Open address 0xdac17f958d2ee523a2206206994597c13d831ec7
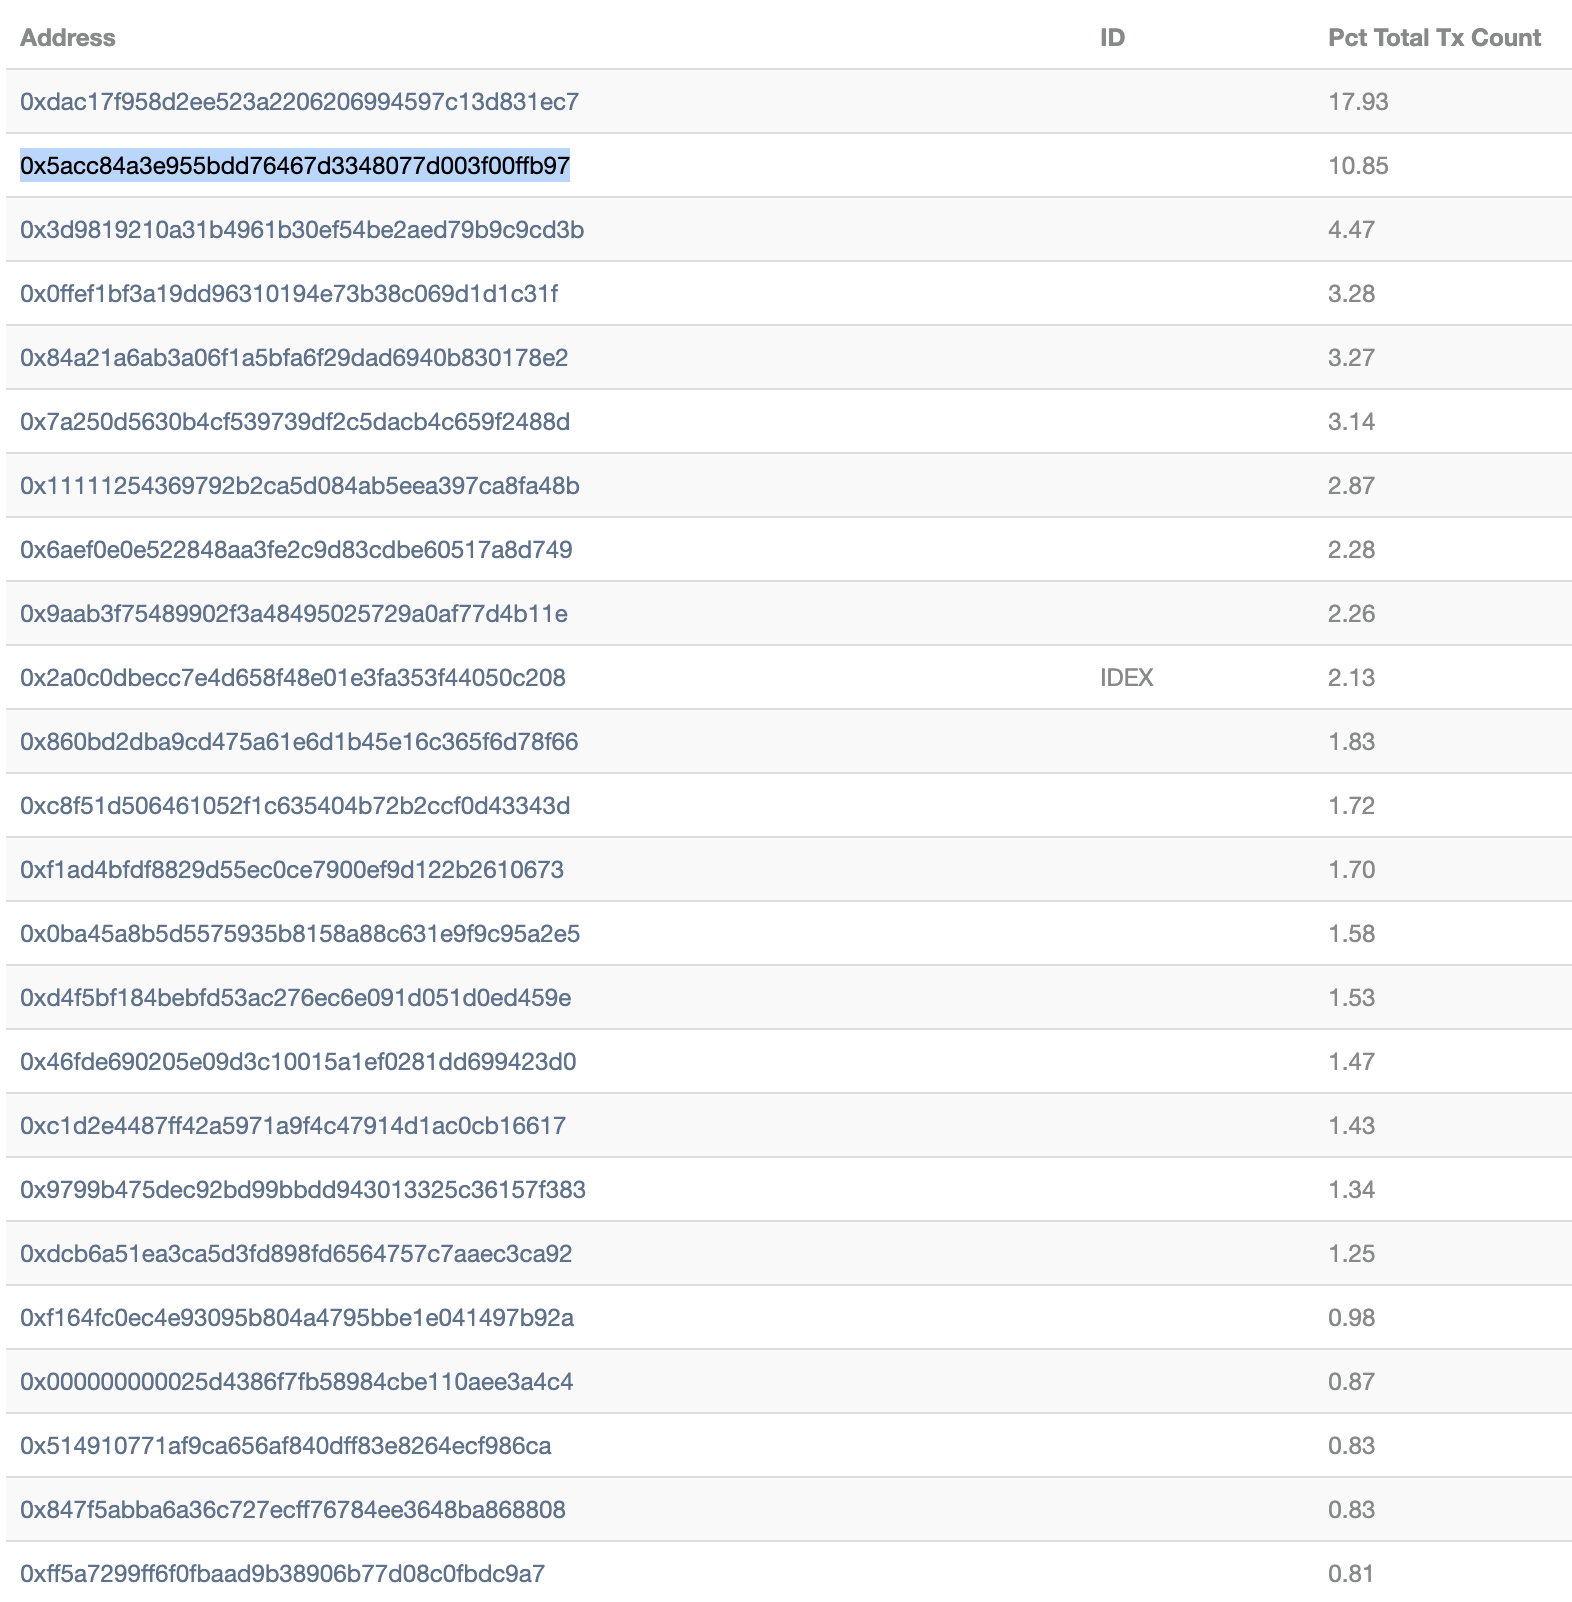1572x1602 pixels. tap(299, 102)
